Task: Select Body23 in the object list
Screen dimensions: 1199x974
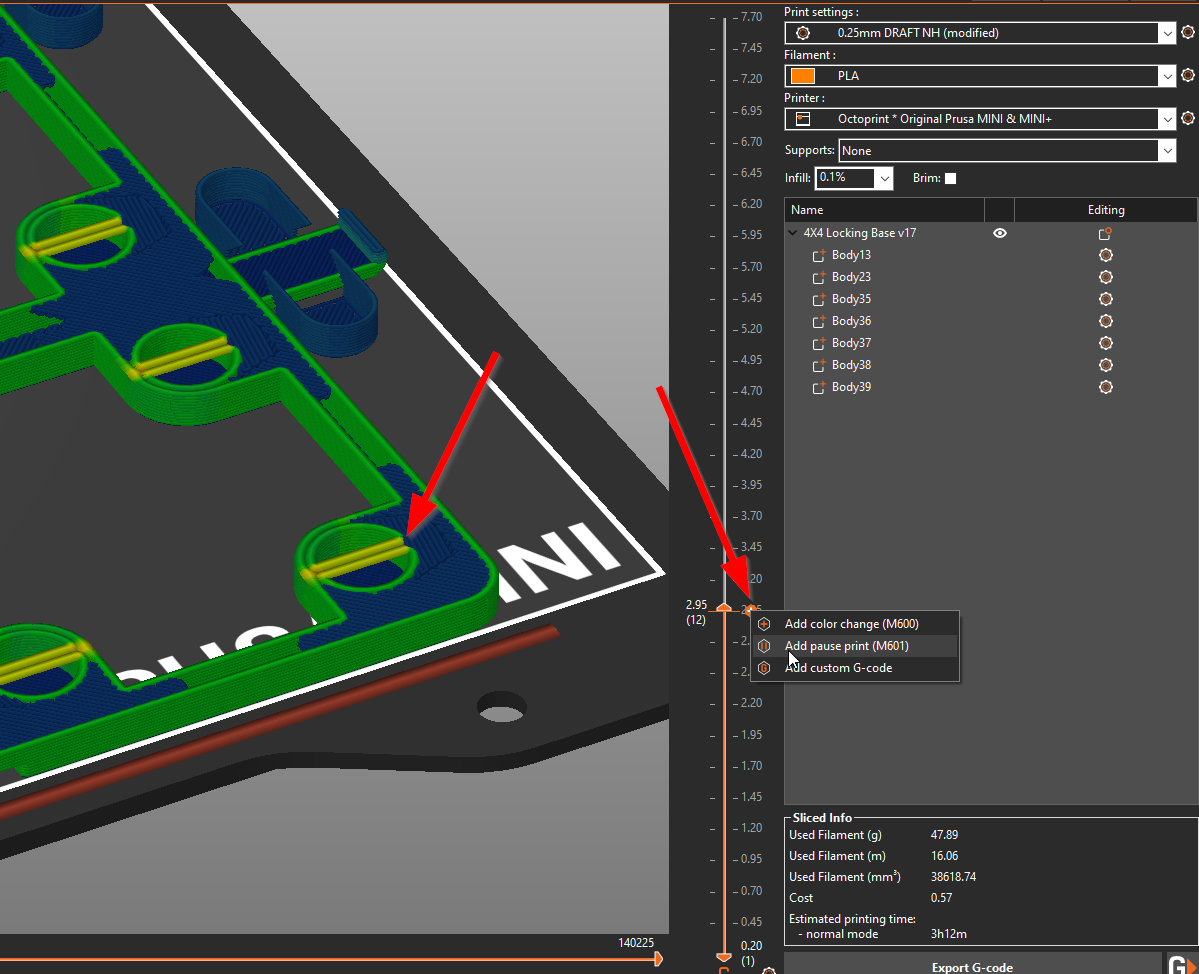Action: pyautogui.click(x=850, y=277)
